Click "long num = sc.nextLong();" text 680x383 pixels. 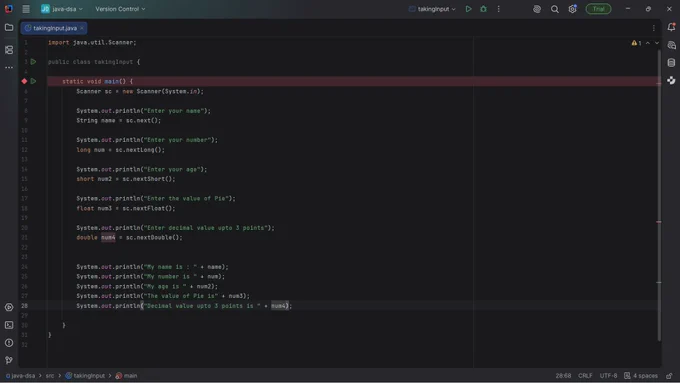[121, 150]
